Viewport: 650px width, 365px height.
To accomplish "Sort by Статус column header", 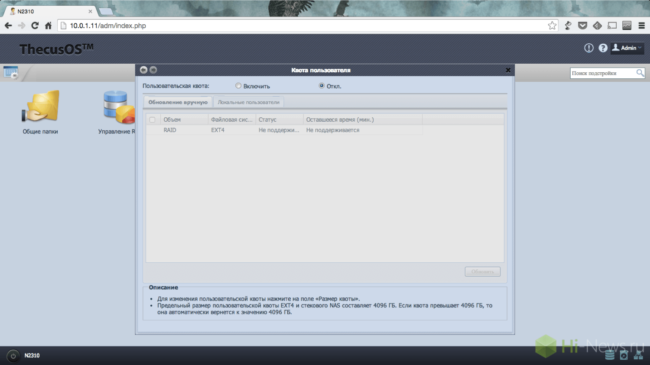I will click(279, 119).
